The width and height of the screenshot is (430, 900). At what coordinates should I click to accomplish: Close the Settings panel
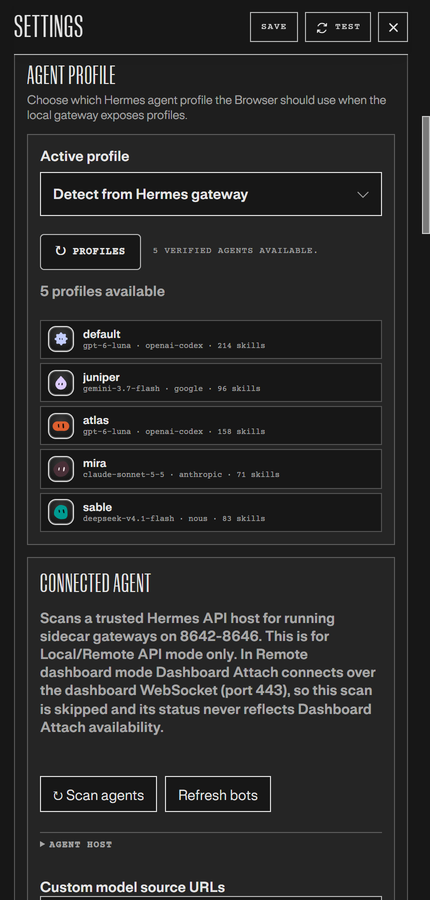[x=393, y=27]
